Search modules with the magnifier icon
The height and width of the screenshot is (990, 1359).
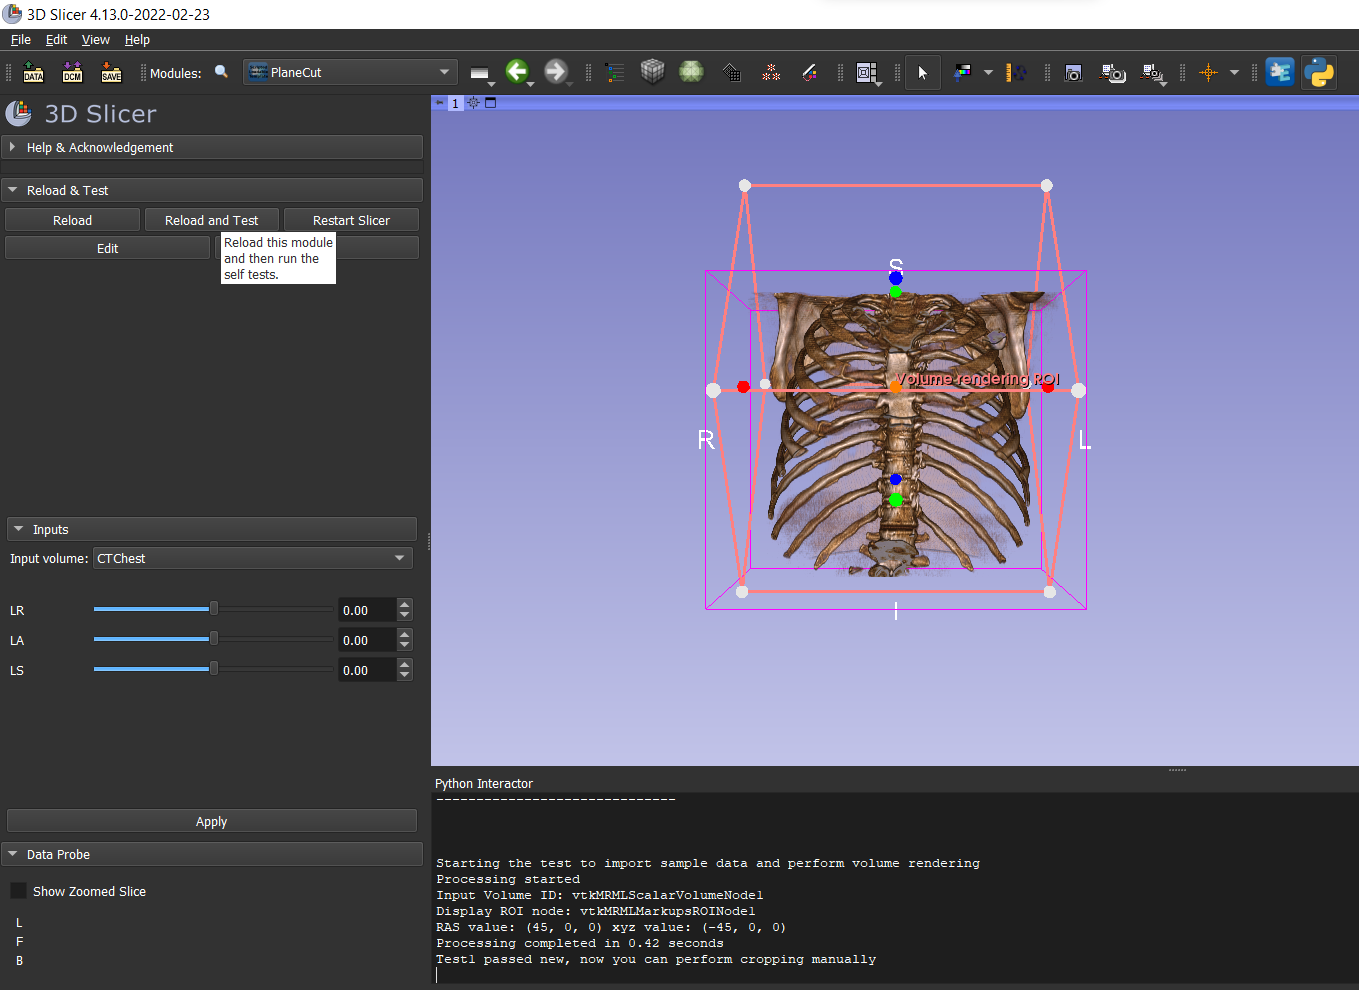pyautogui.click(x=221, y=72)
